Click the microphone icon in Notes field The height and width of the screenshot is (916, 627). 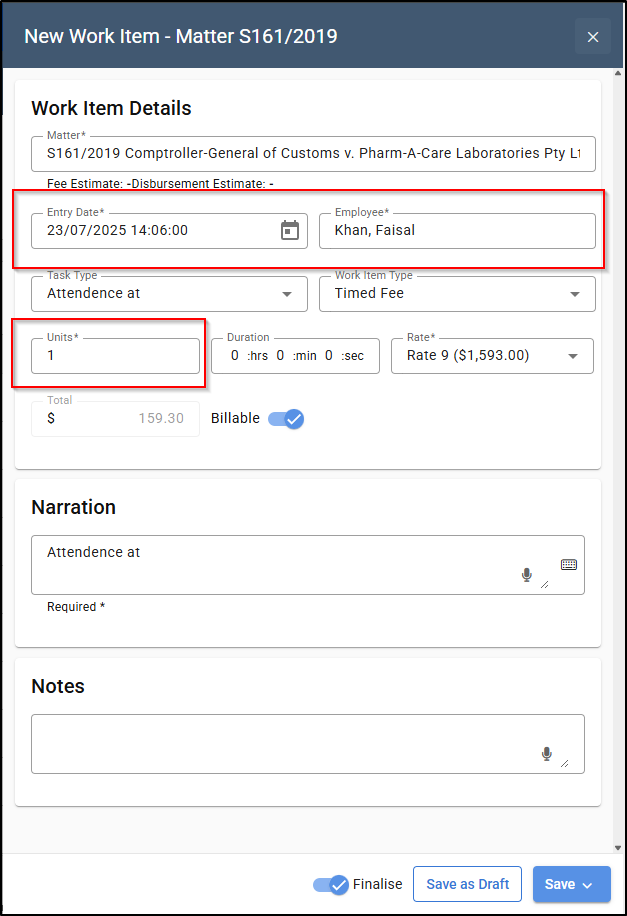[x=546, y=754]
